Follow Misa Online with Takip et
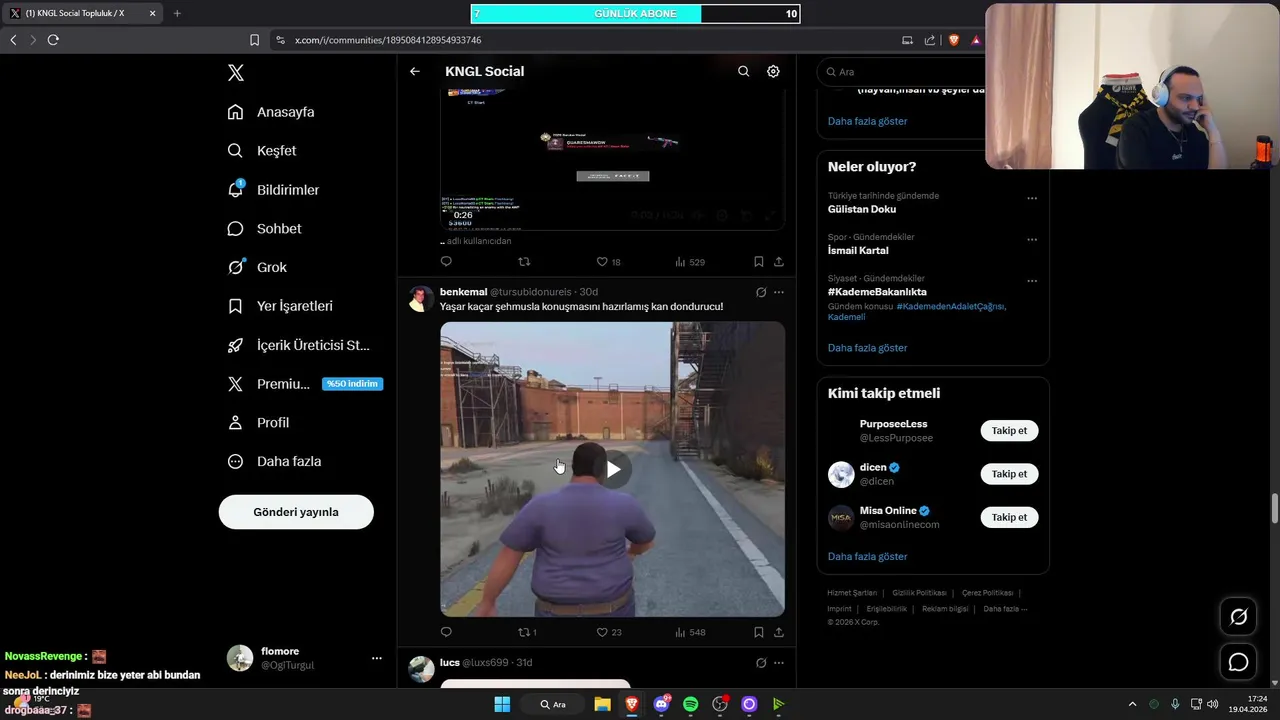Viewport: 1280px width, 720px height. pos(1009,517)
